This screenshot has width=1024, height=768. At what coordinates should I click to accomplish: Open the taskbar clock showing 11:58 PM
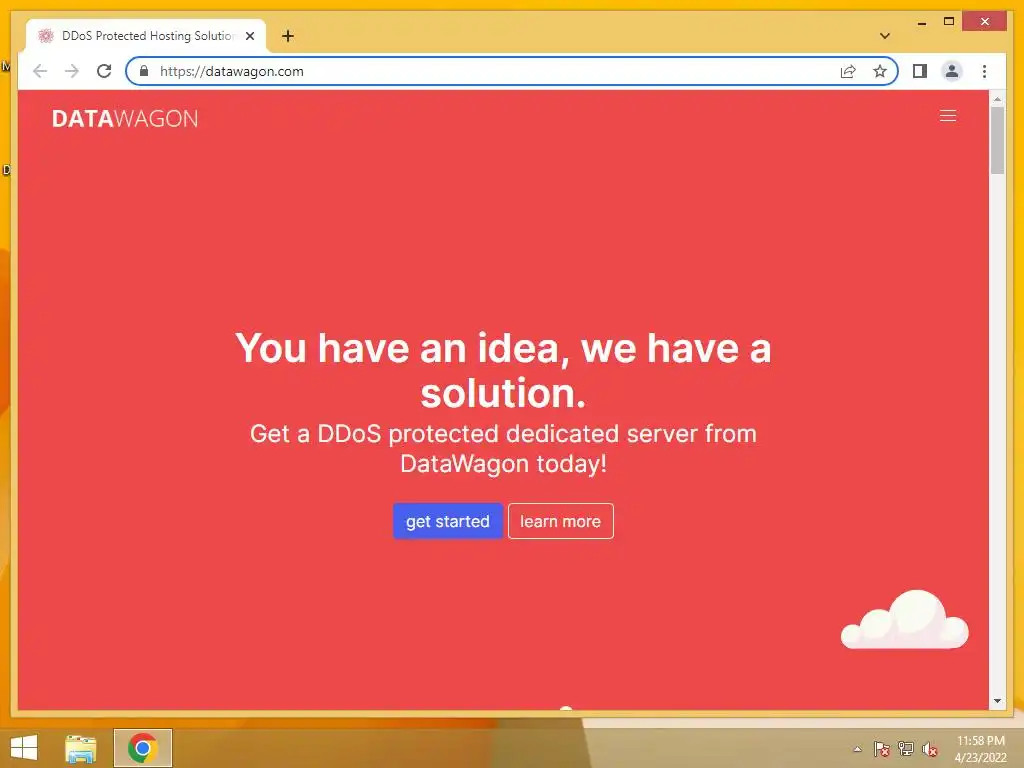[x=980, y=749]
